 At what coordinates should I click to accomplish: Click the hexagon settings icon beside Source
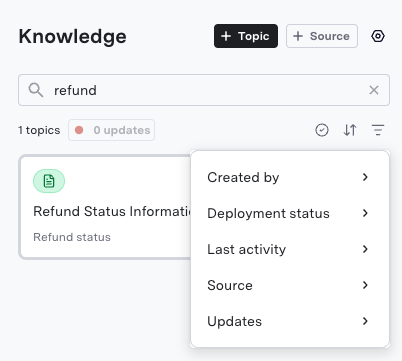[378, 36]
